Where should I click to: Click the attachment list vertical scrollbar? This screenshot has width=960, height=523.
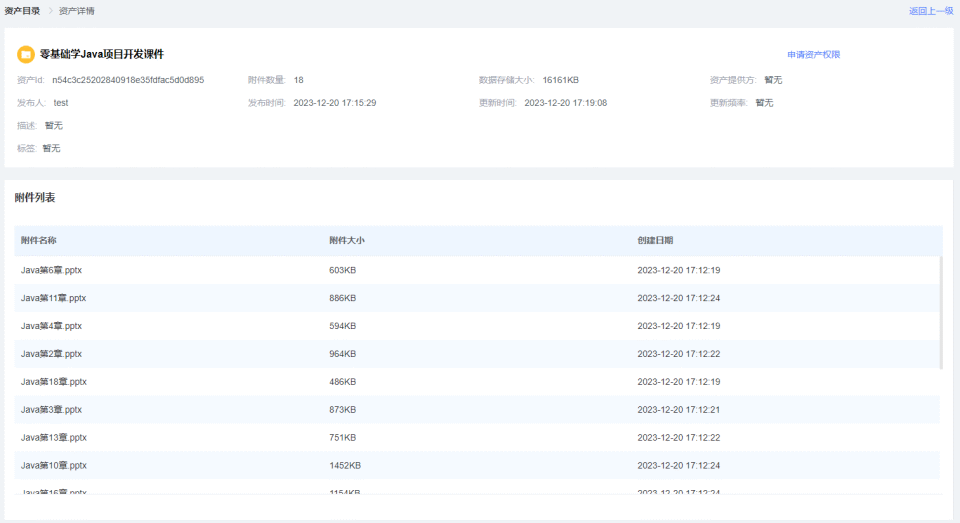pos(941,313)
